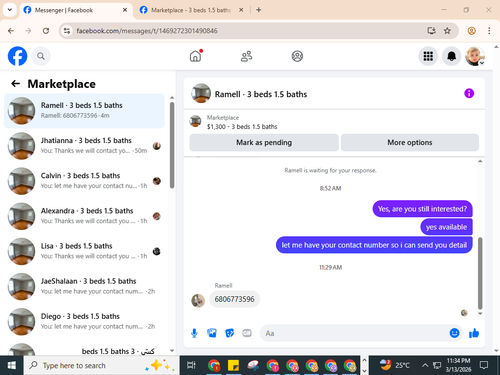Go to Facebook Home icon
Screen dimensions: 500x375
click(196, 56)
